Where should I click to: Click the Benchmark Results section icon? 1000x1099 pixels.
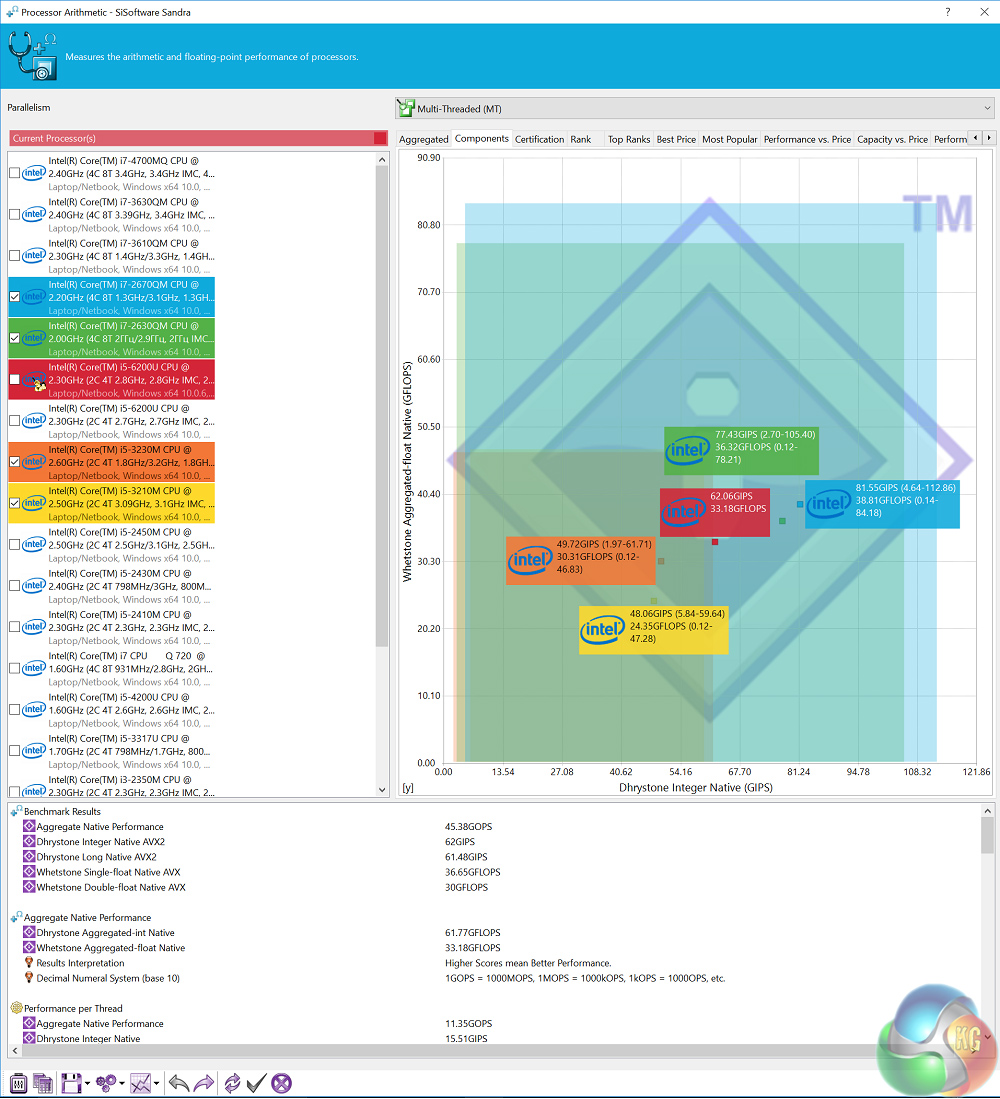(x=17, y=811)
